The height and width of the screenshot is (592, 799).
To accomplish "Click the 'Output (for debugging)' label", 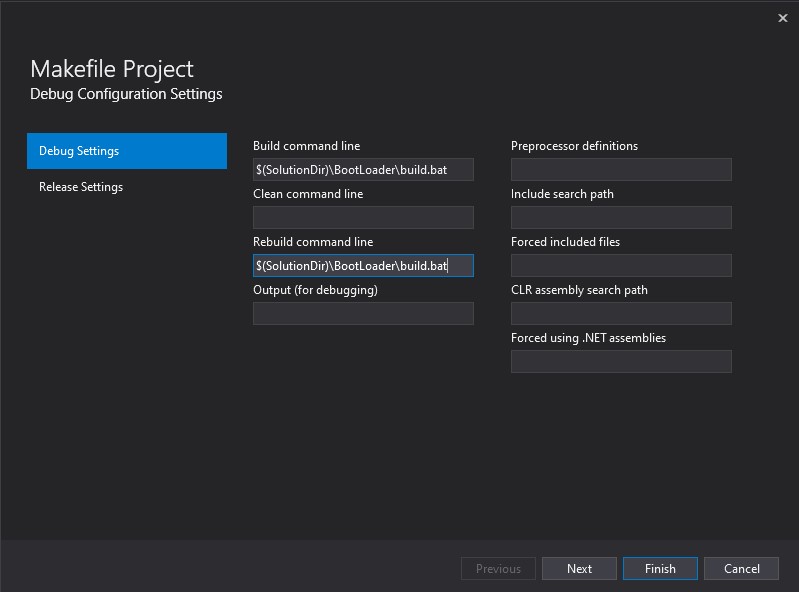I will (315, 290).
